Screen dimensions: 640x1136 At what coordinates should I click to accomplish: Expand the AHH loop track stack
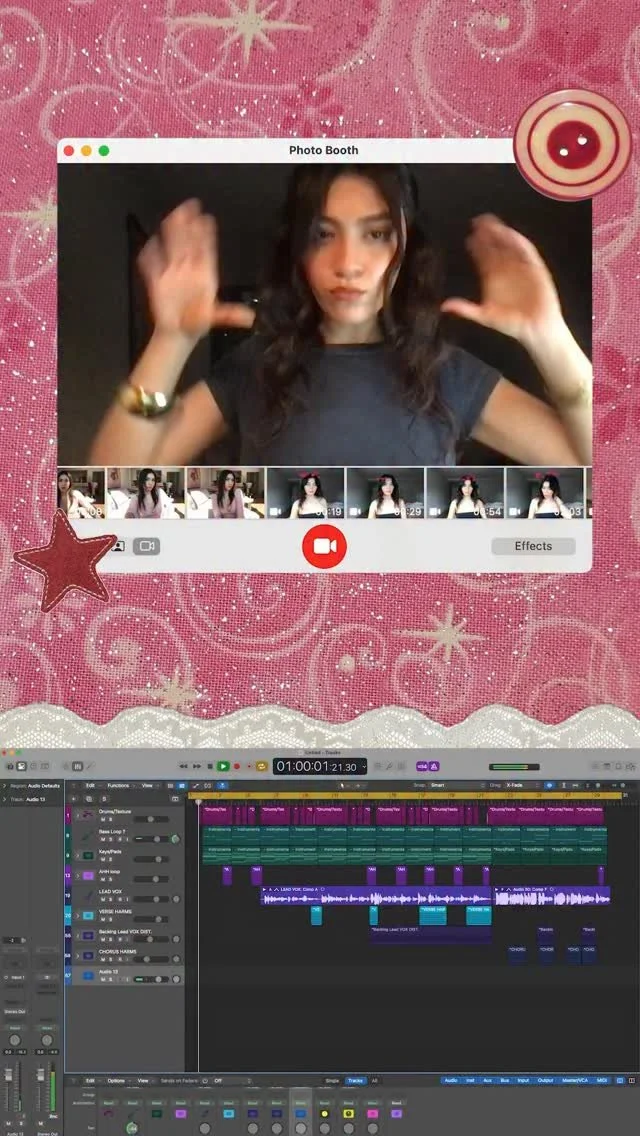tap(78, 875)
